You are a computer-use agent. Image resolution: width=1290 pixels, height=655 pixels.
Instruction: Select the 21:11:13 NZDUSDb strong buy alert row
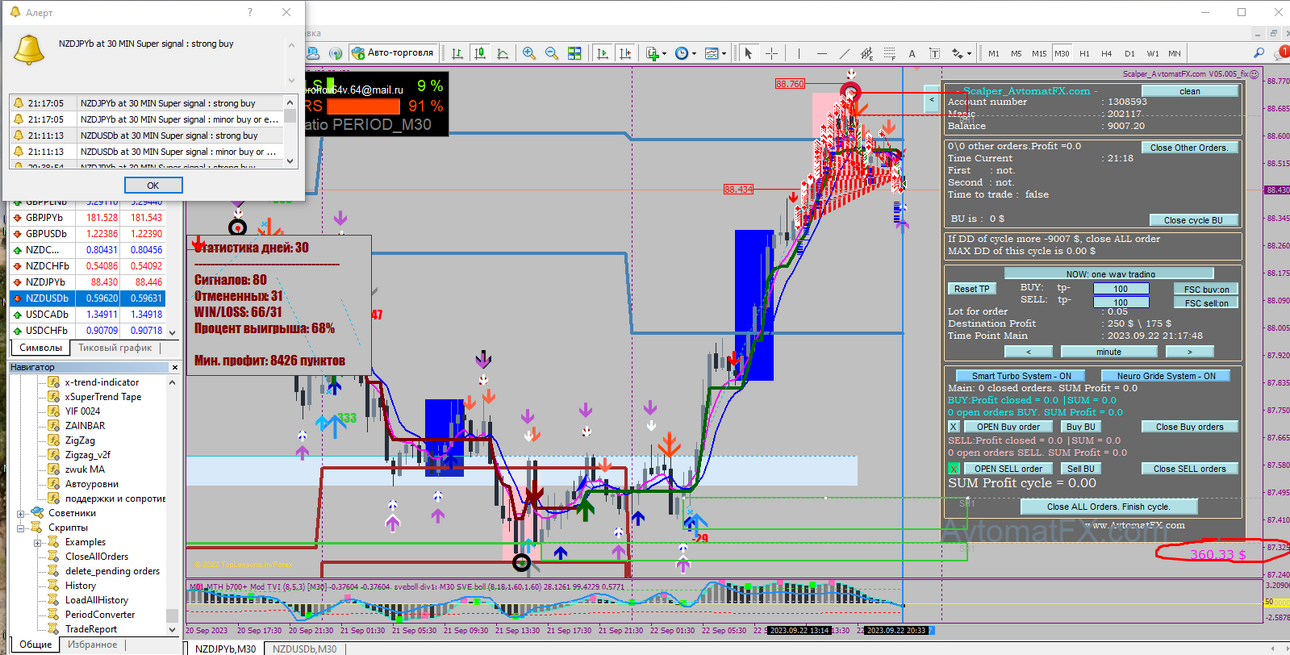[x=147, y=135]
